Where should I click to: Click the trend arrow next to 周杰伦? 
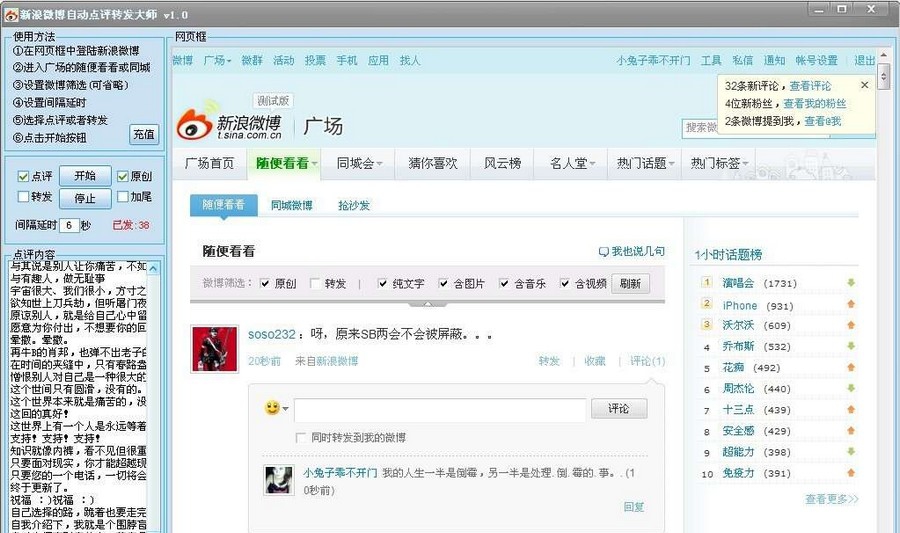coord(851,388)
